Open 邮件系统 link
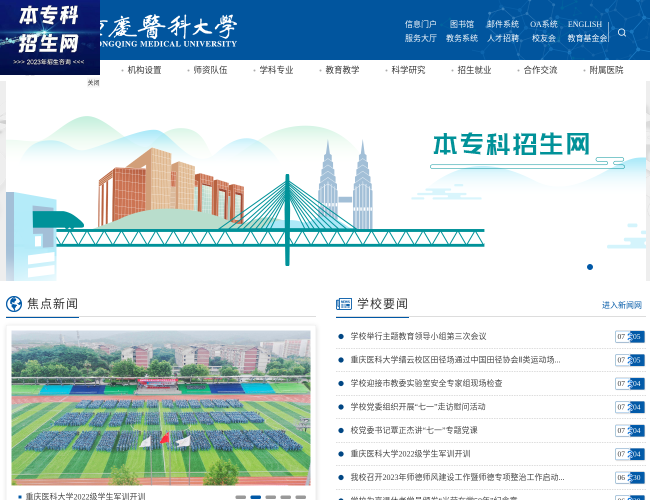 (x=502, y=24)
